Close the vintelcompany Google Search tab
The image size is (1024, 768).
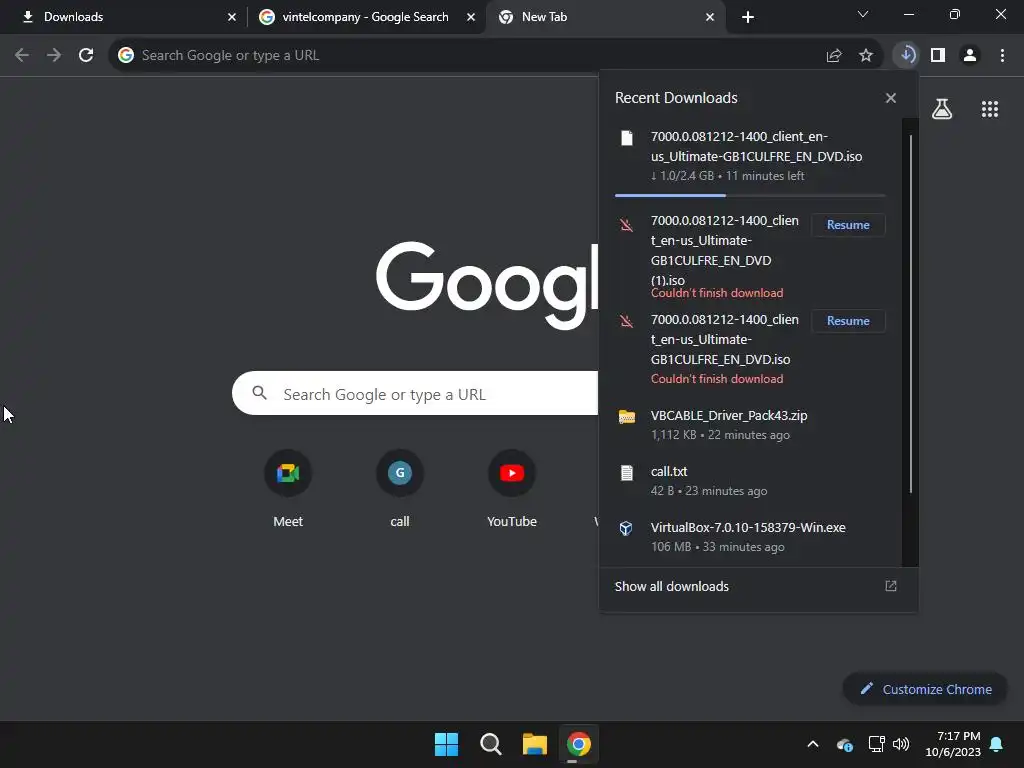(x=471, y=17)
